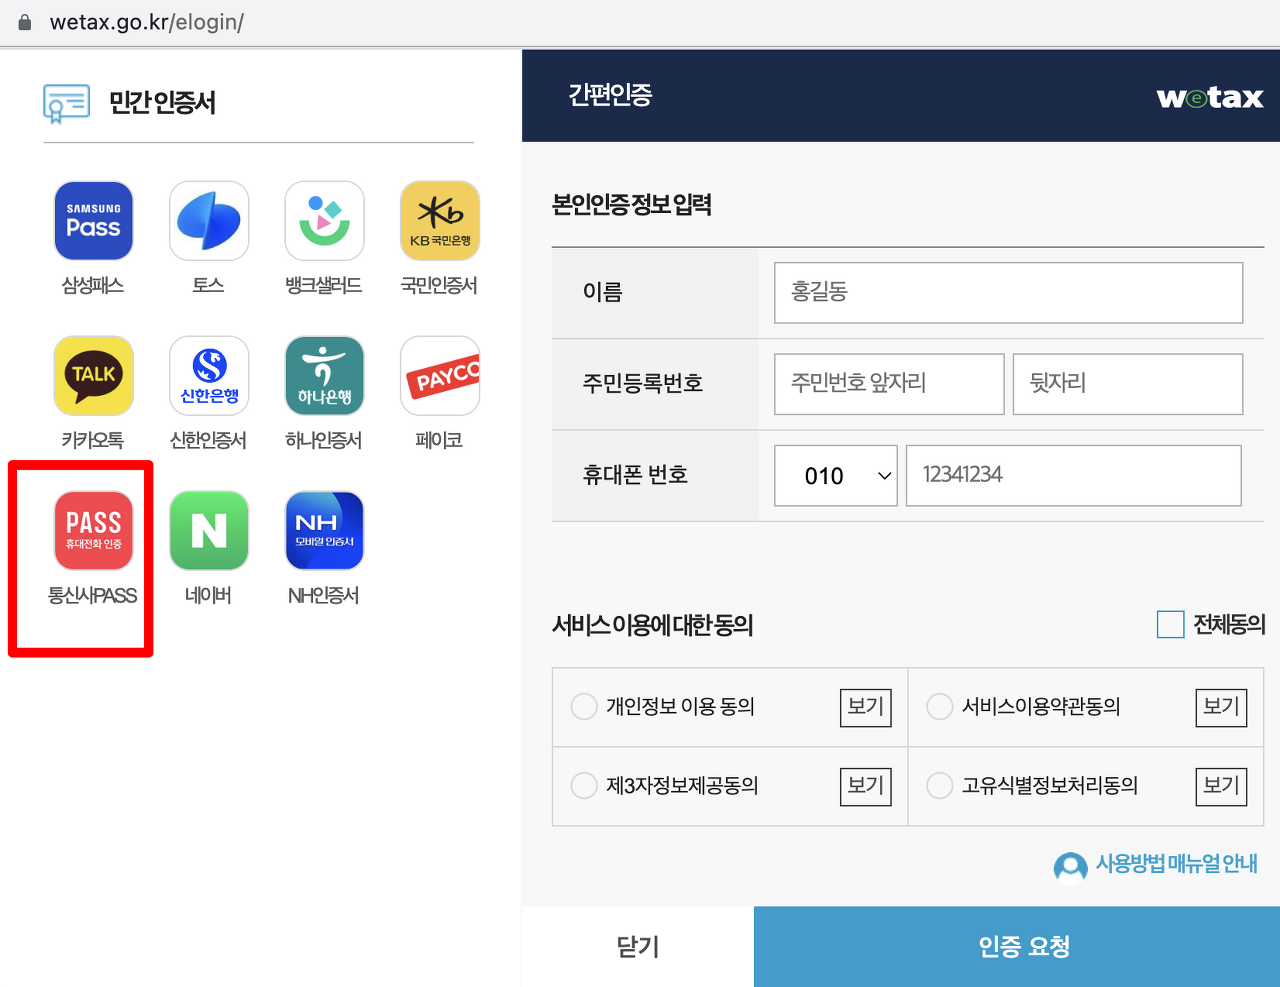Select the 통신사PASS carrier icon
Image resolution: width=1280 pixels, height=987 pixels.
[x=93, y=531]
